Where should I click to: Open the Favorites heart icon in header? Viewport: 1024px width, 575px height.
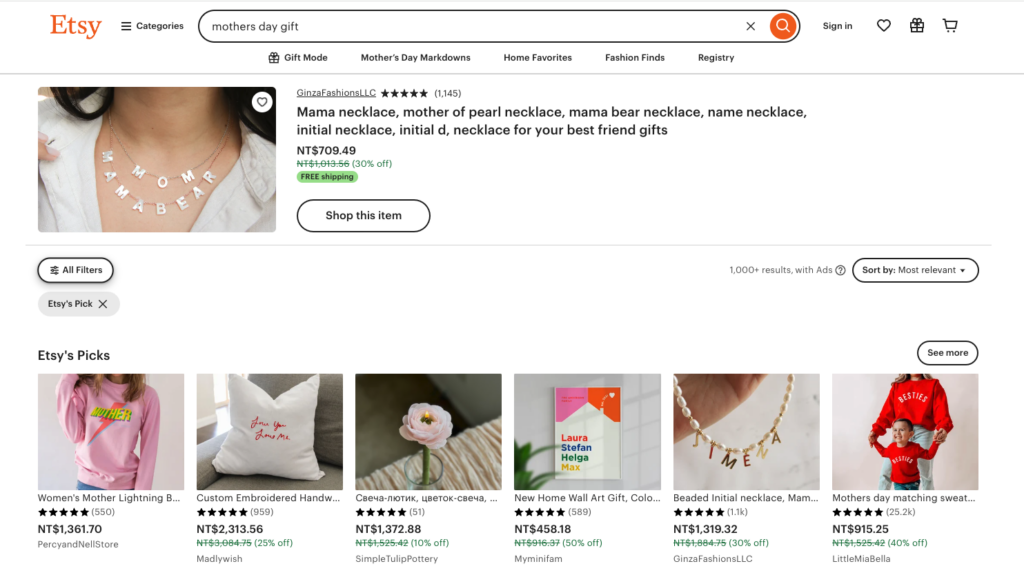pyautogui.click(x=883, y=26)
